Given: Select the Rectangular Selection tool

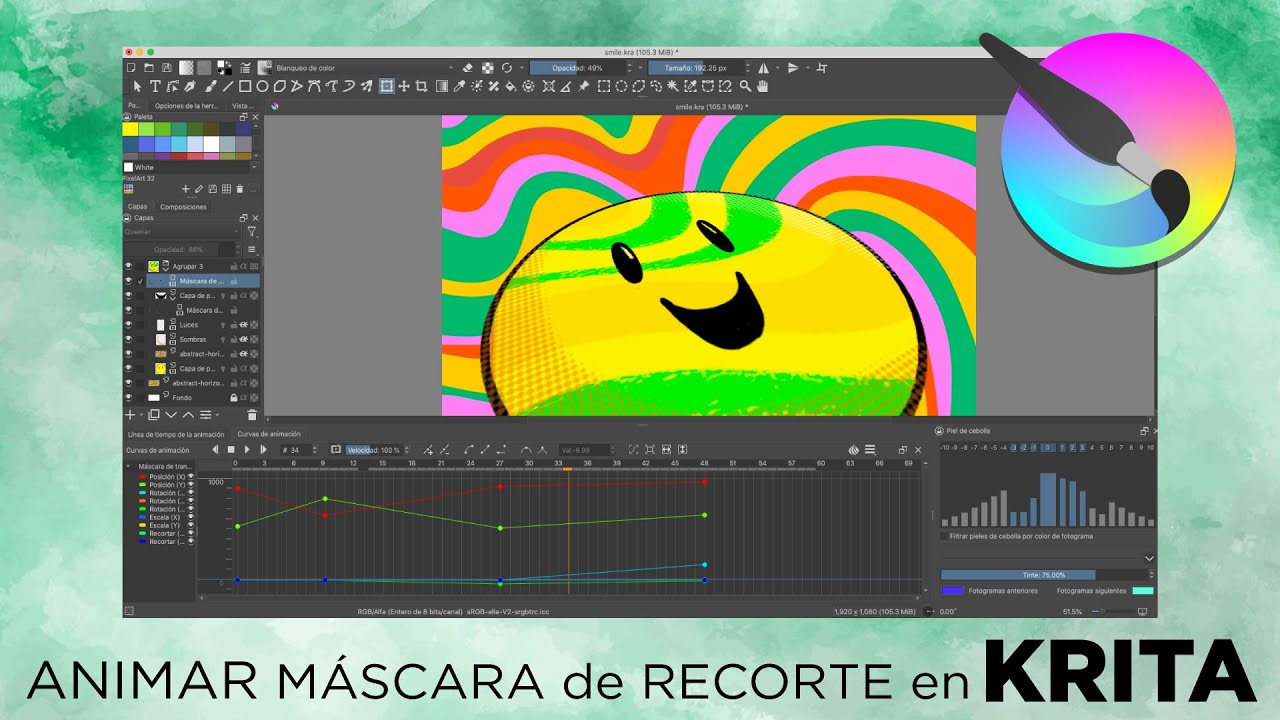Looking at the screenshot, I should [x=604, y=86].
